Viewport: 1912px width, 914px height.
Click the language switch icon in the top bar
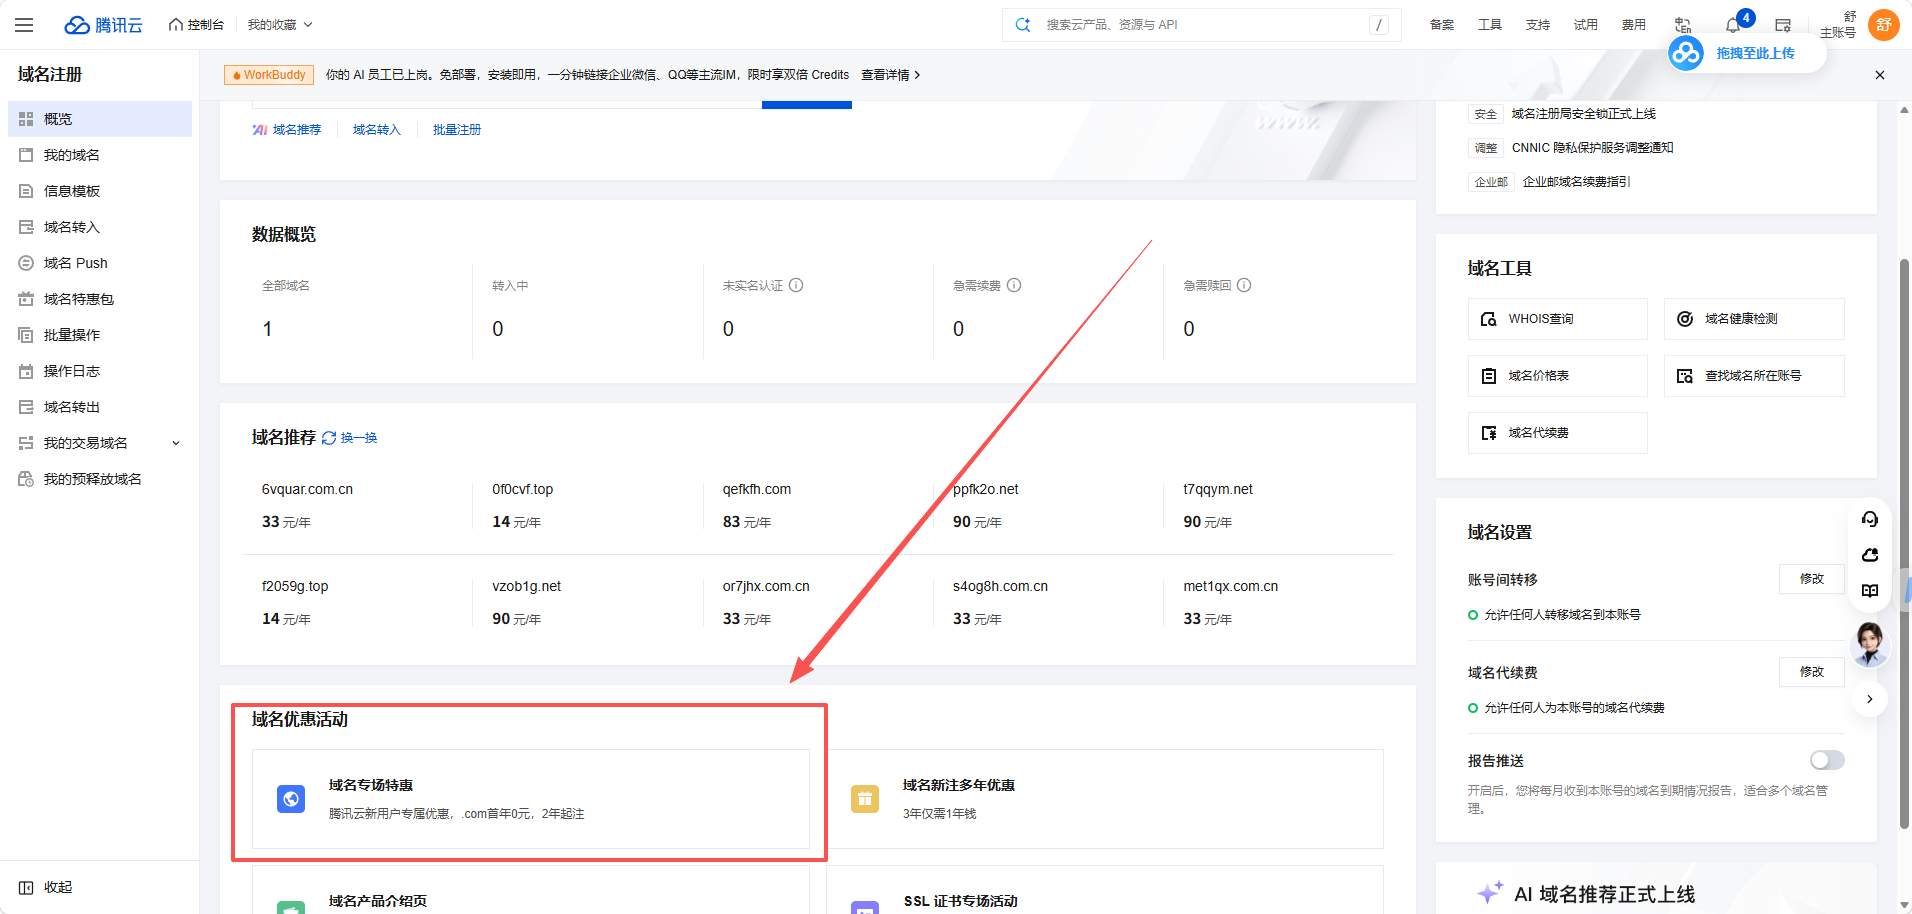point(1683,25)
